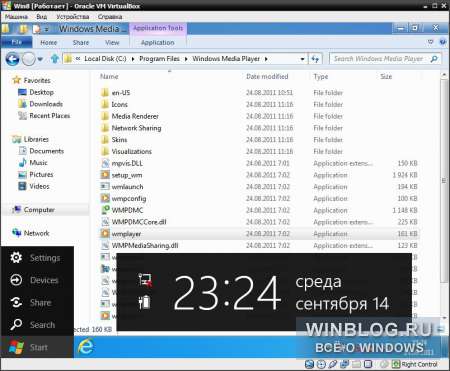This screenshot has width=450, height=371.
Task: Click the Windows Start flag icon
Action: 16,347
